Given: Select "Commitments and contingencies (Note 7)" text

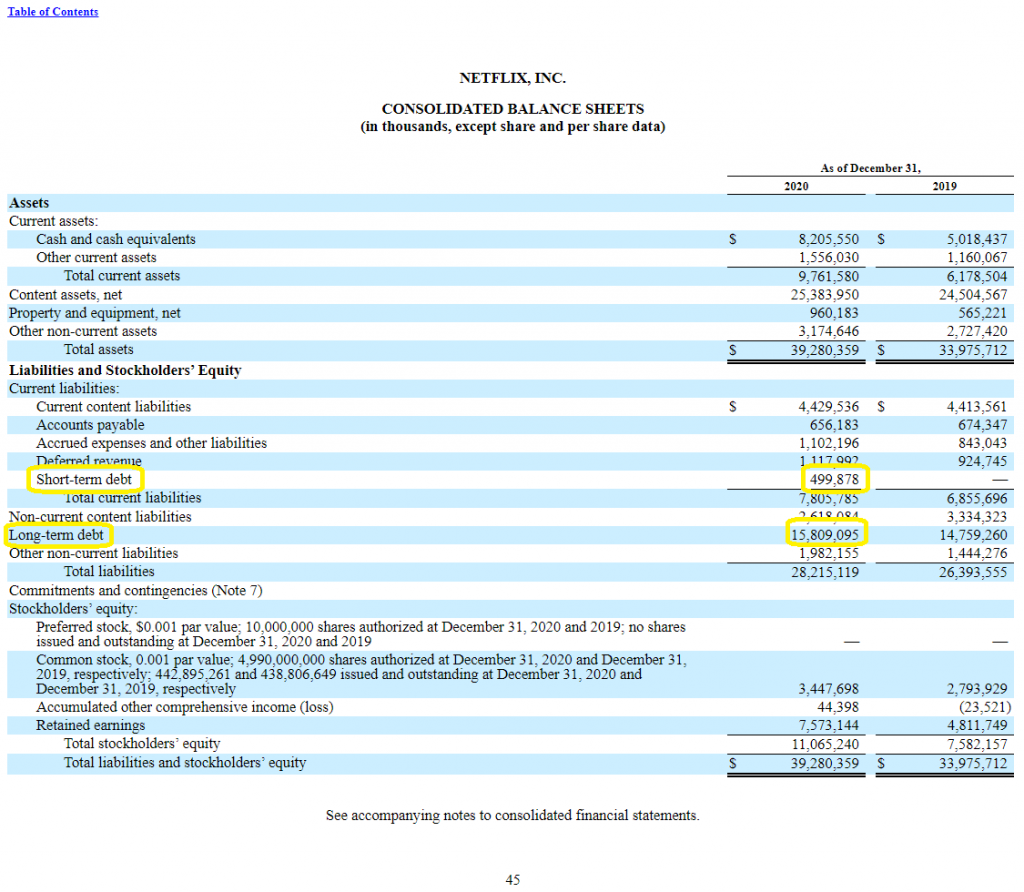Looking at the screenshot, I should (136, 591).
